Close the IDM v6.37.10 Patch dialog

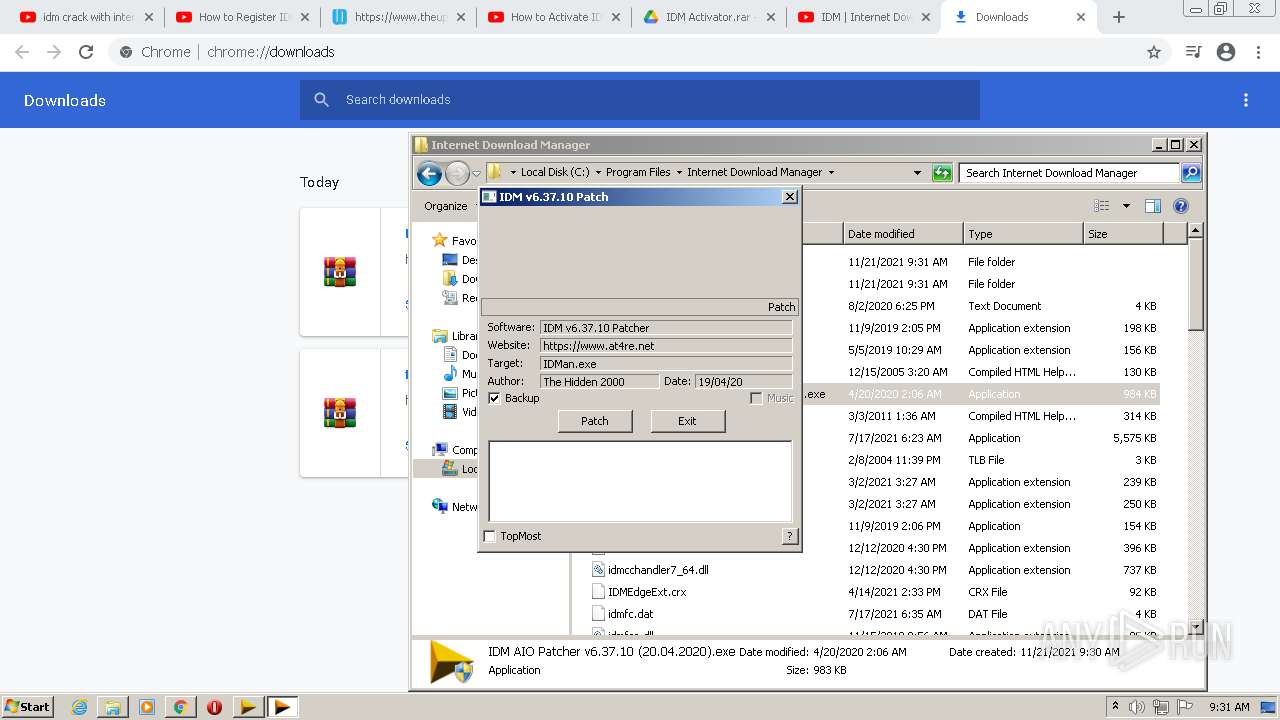tap(789, 197)
